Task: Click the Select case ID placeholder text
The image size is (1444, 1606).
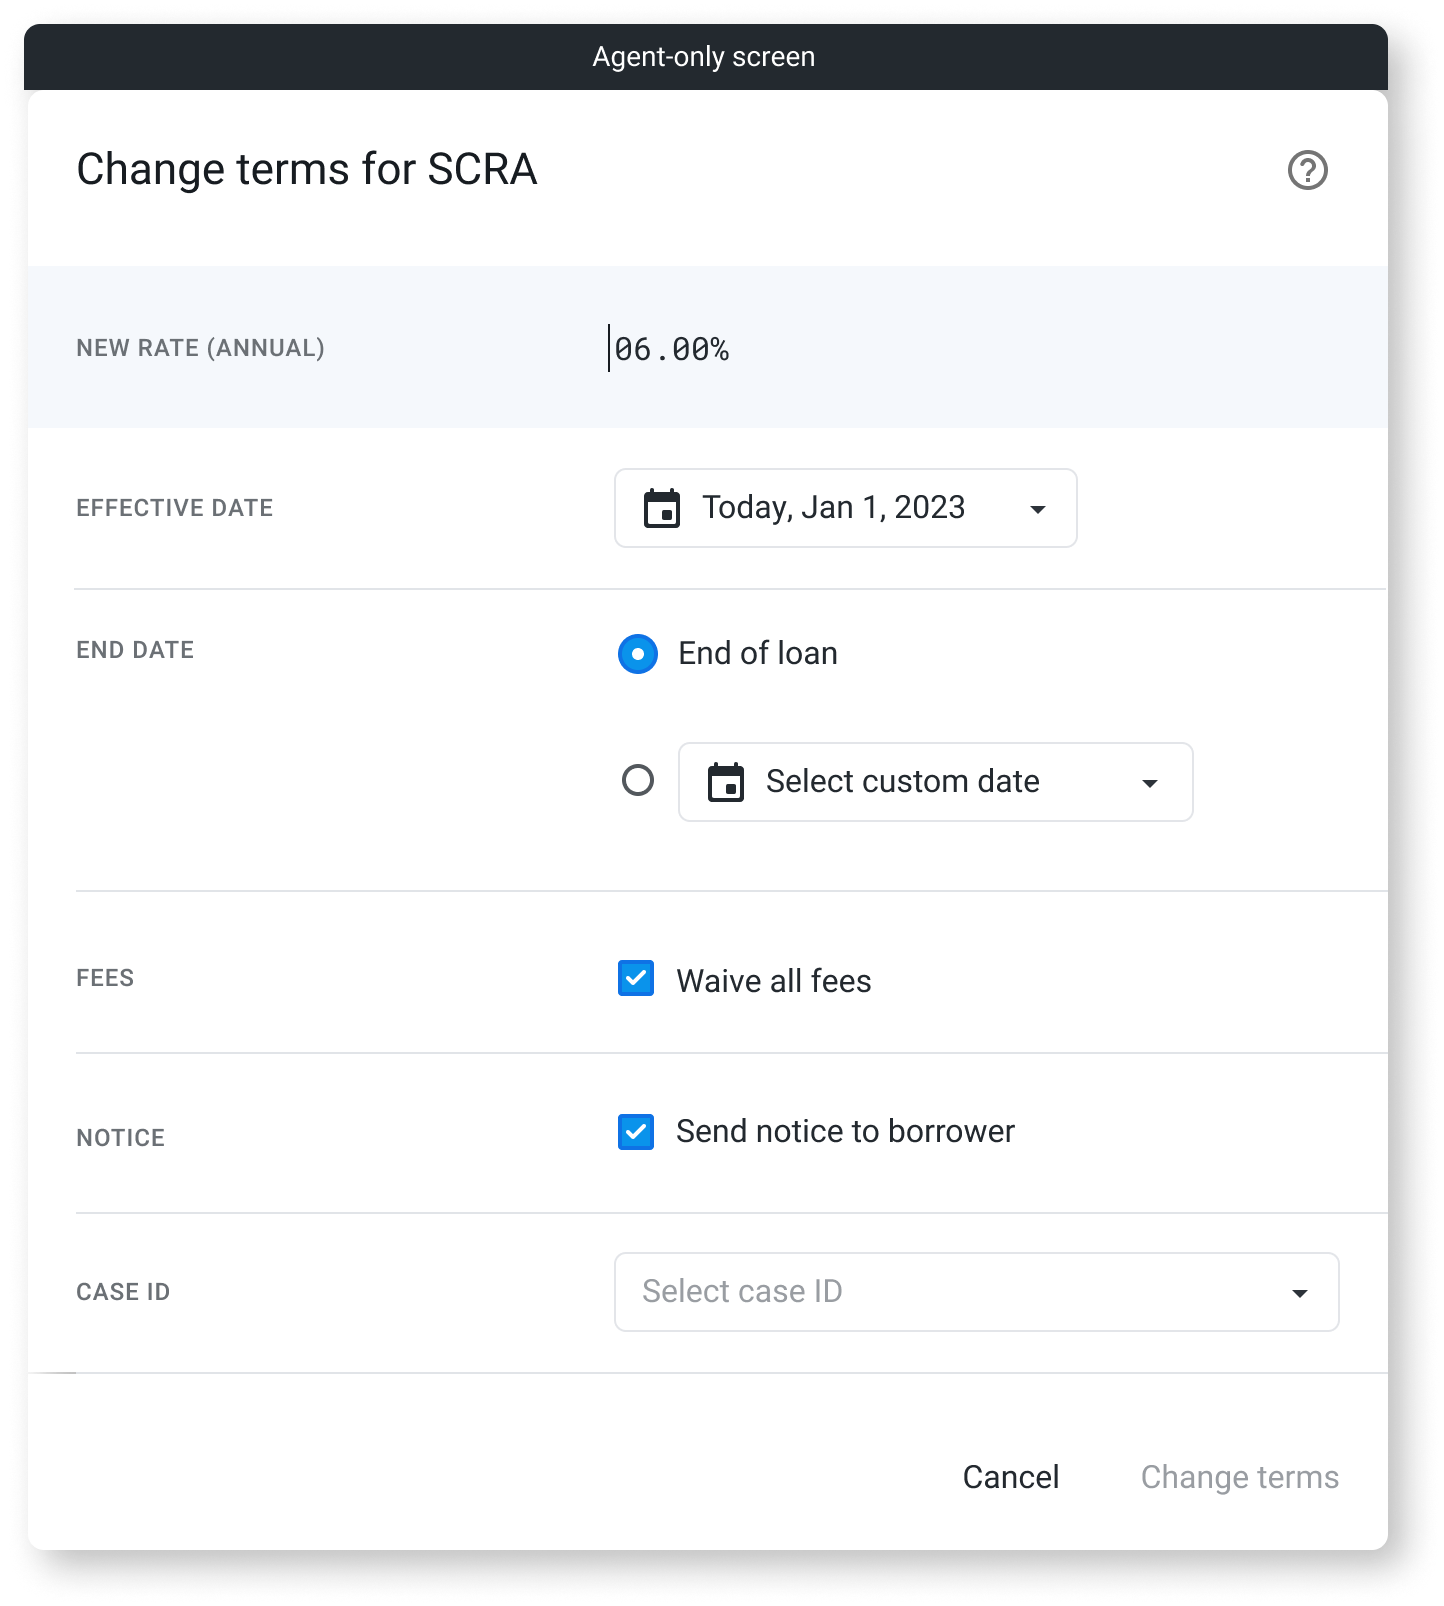Action: click(742, 1291)
